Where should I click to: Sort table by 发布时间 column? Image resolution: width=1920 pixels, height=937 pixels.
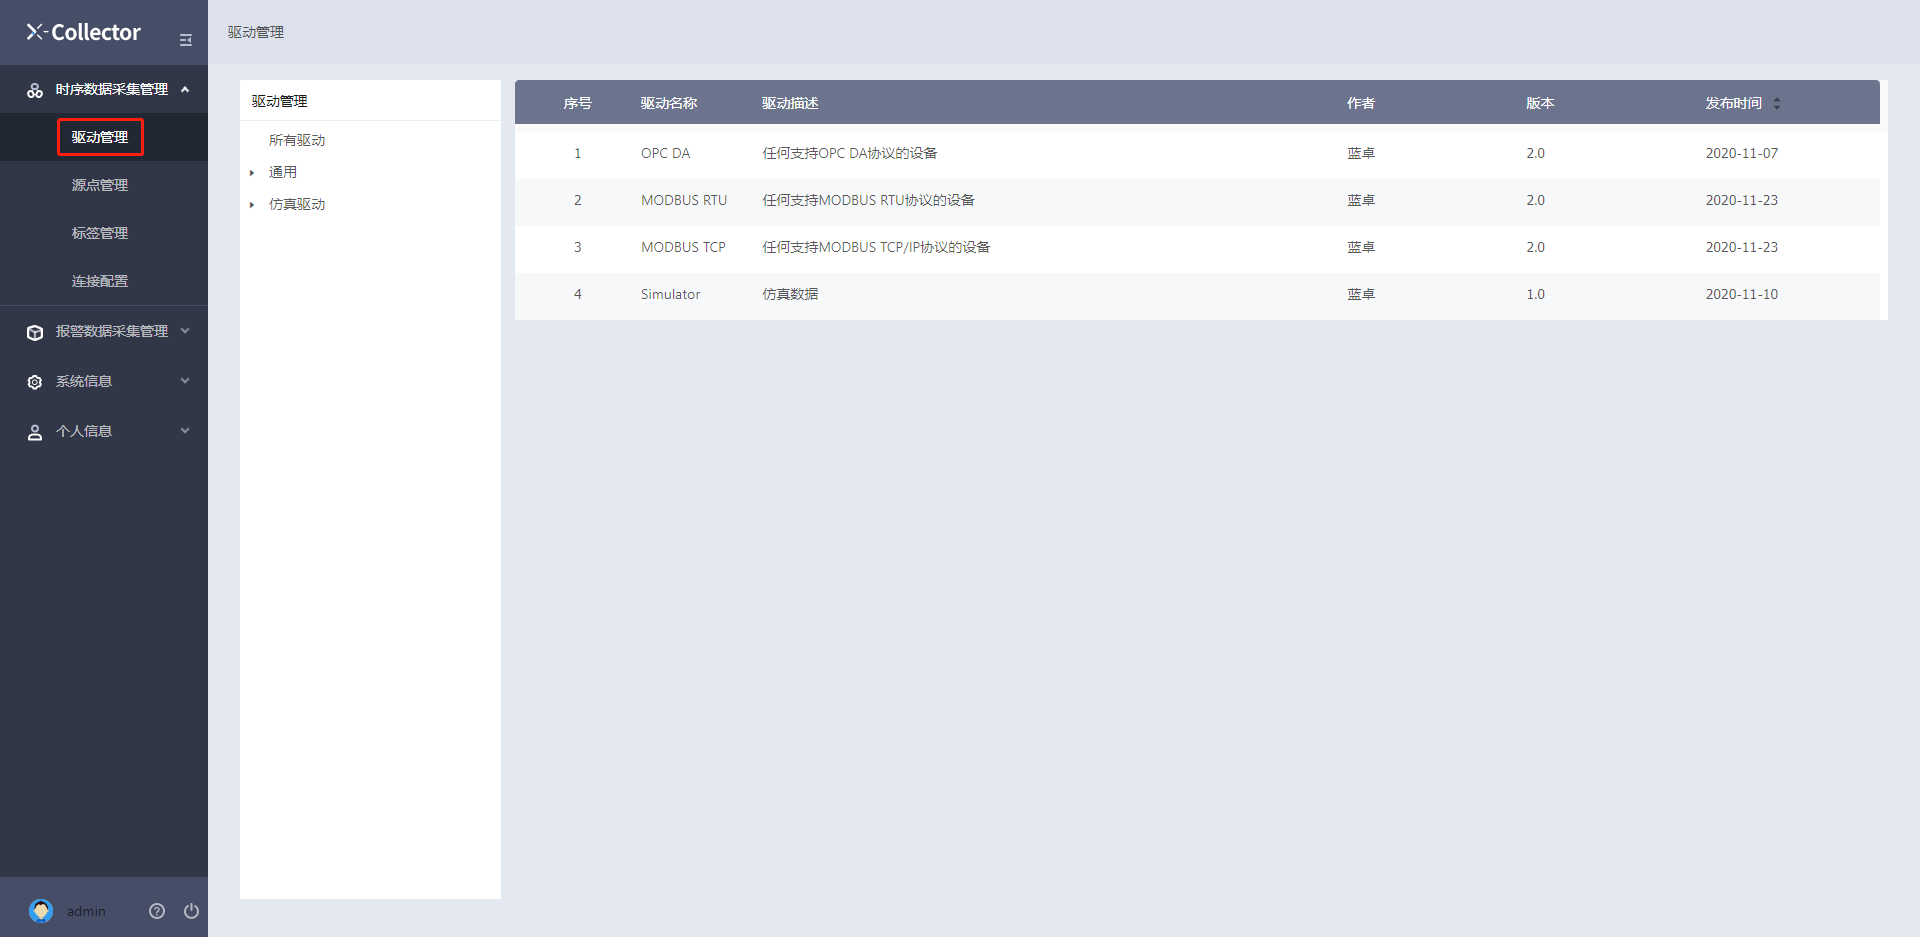pos(1776,103)
